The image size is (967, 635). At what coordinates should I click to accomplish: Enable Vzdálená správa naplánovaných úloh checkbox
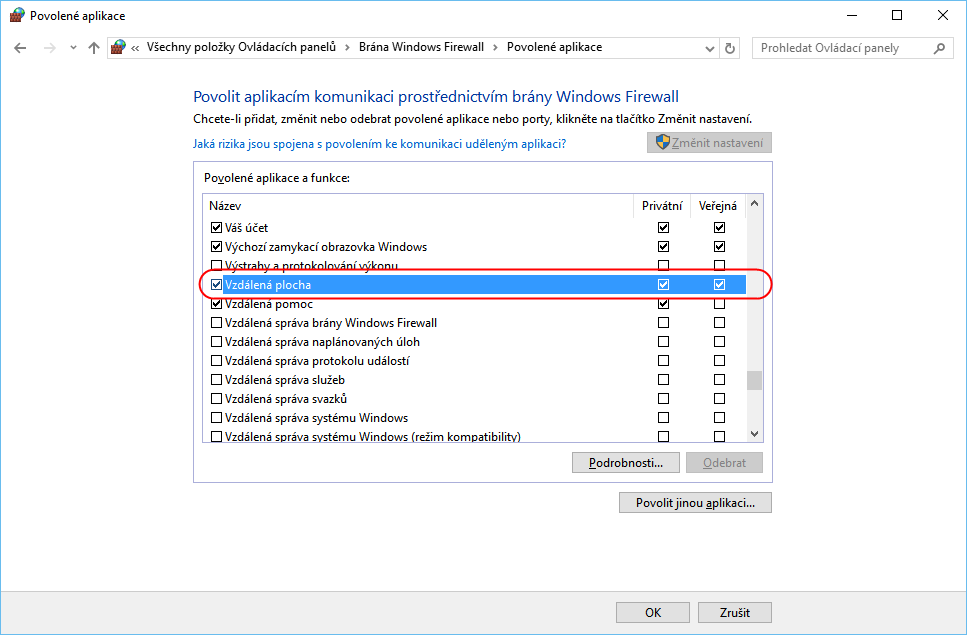coord(216,342)
